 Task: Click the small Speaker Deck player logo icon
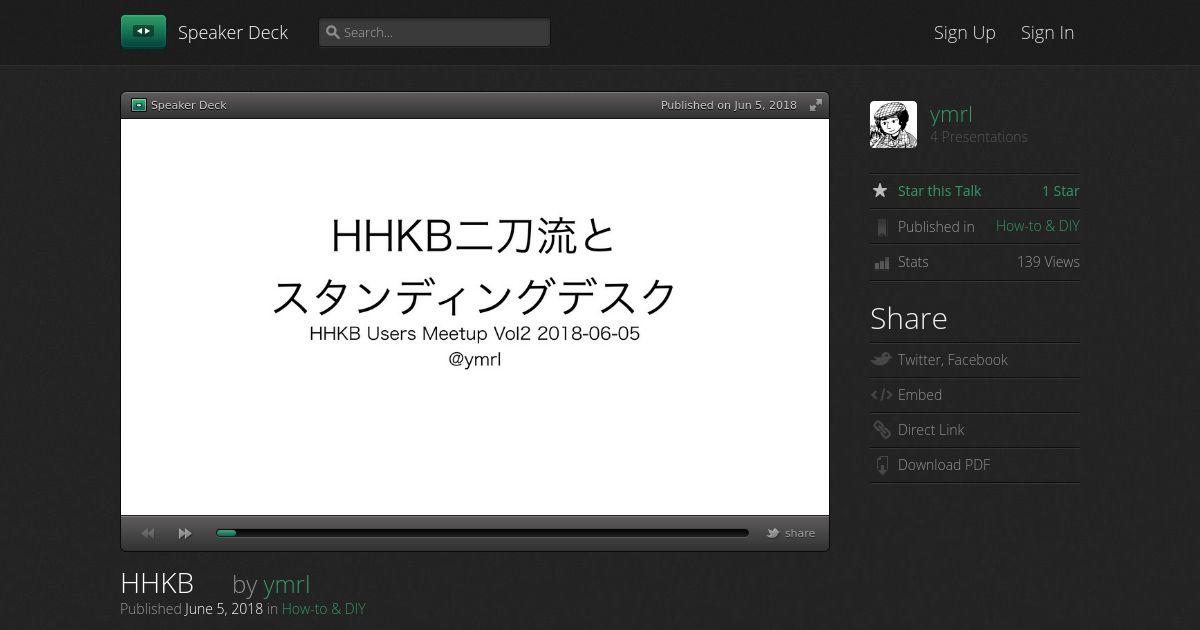pos(139,105)
